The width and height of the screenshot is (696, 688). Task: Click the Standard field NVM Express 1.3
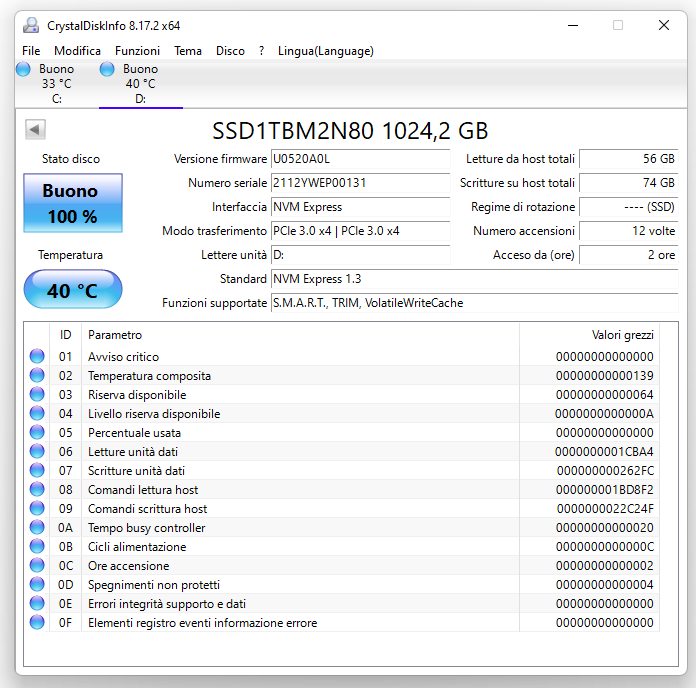(475, 279)
